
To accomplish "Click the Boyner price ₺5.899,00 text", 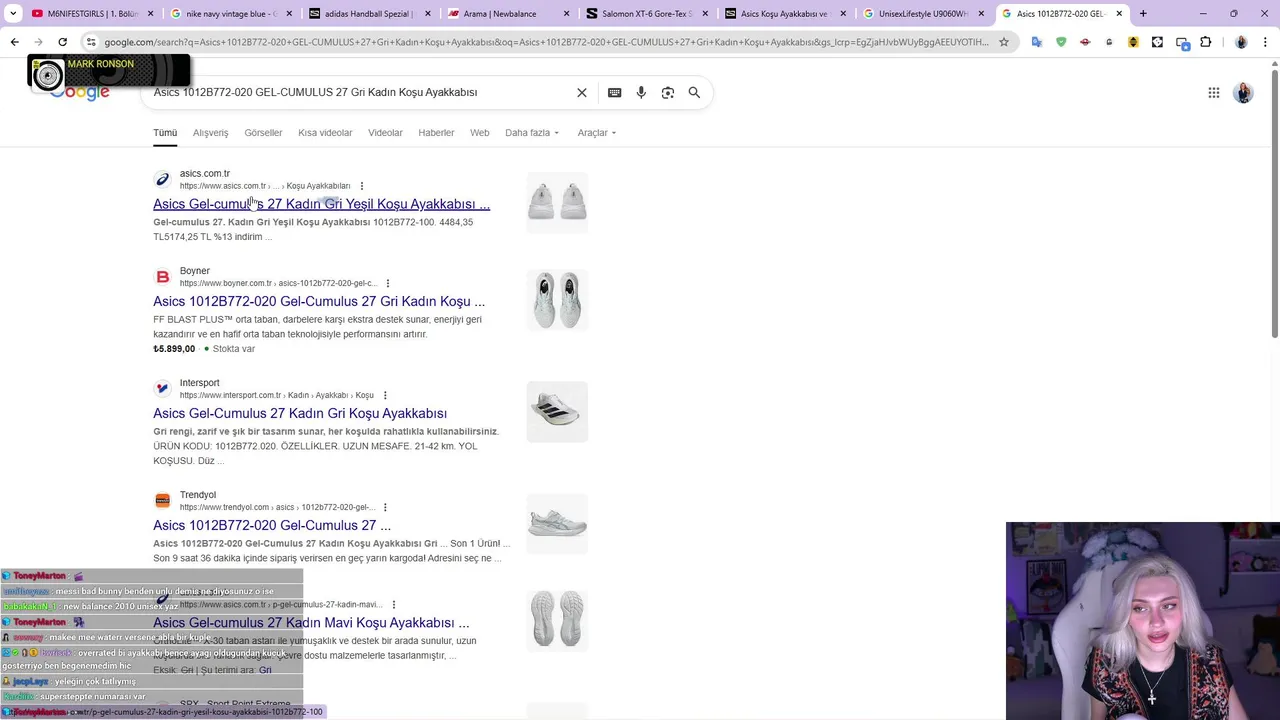I will click(174, 349).
